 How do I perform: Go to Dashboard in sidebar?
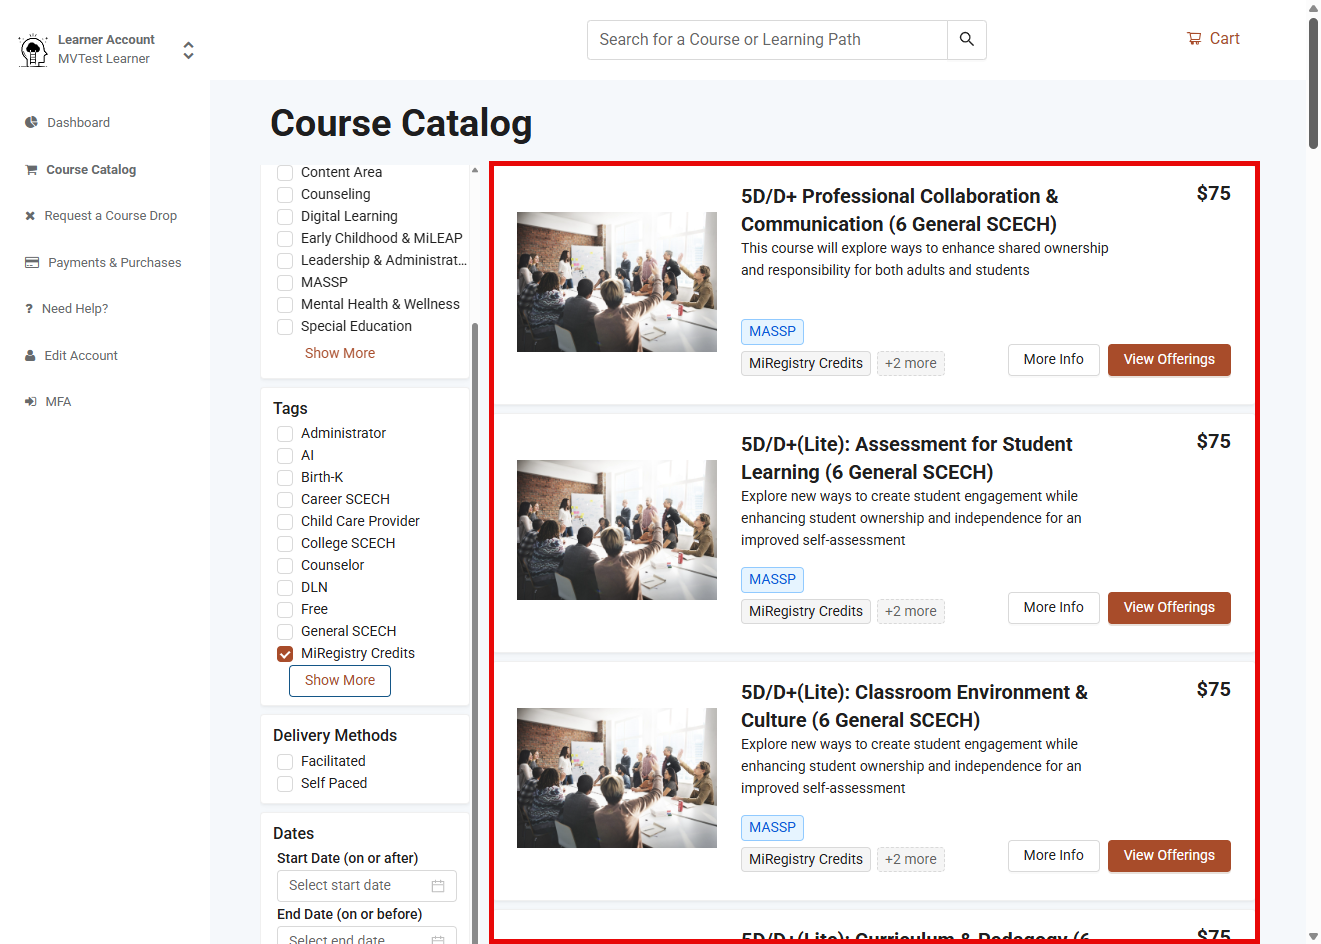pyautogui.click(x=78, y=123)
